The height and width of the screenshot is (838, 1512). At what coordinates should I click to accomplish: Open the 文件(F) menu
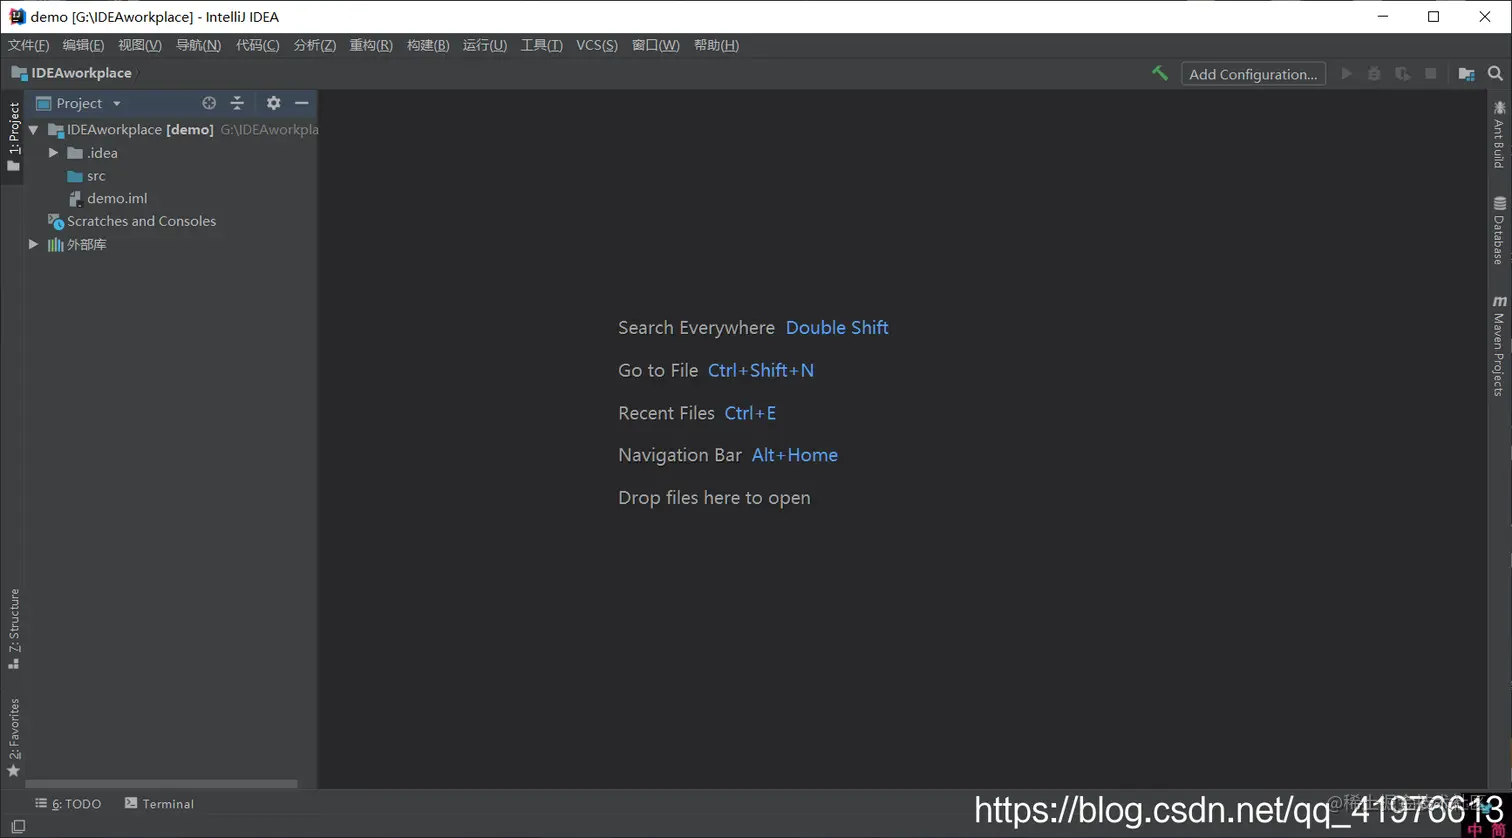coord(28,45)
